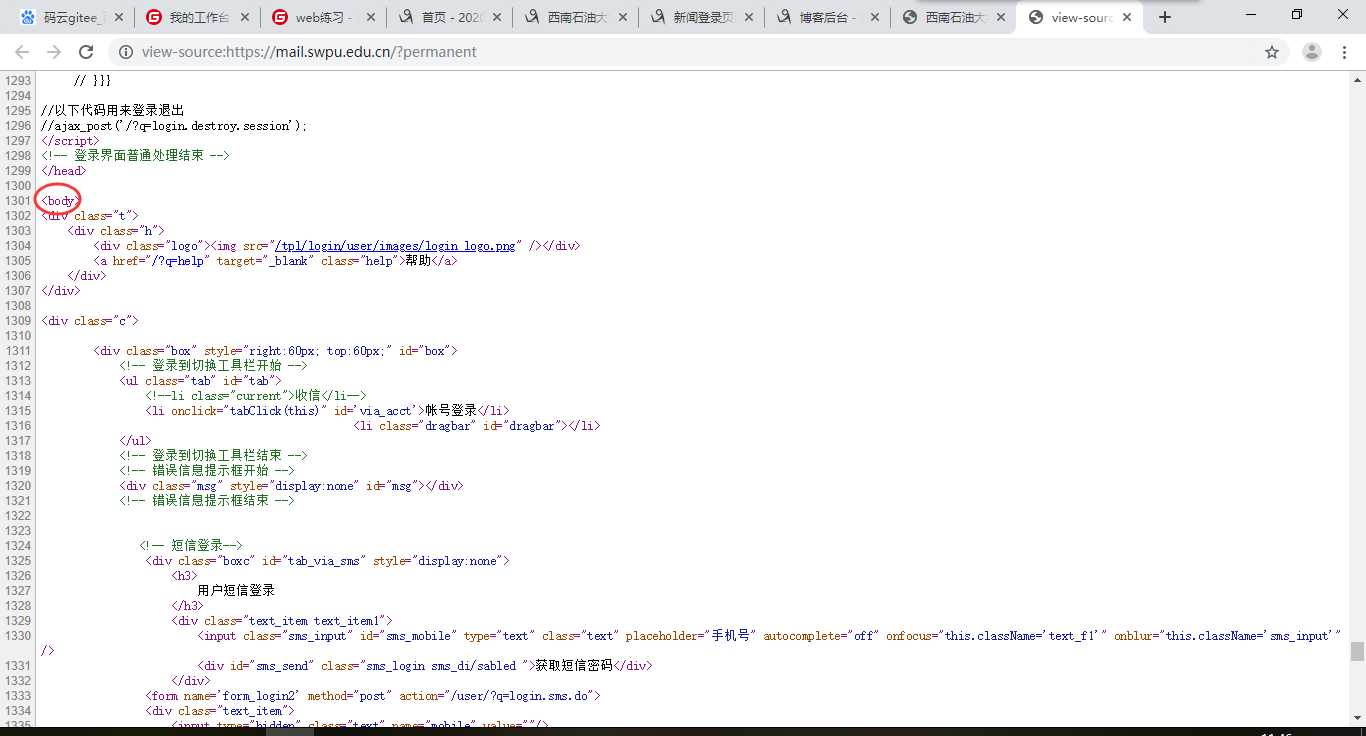This screenshot has height=736, width=1366.
Task: Click the div class="box" id="box" line
Action: point(276,351)
